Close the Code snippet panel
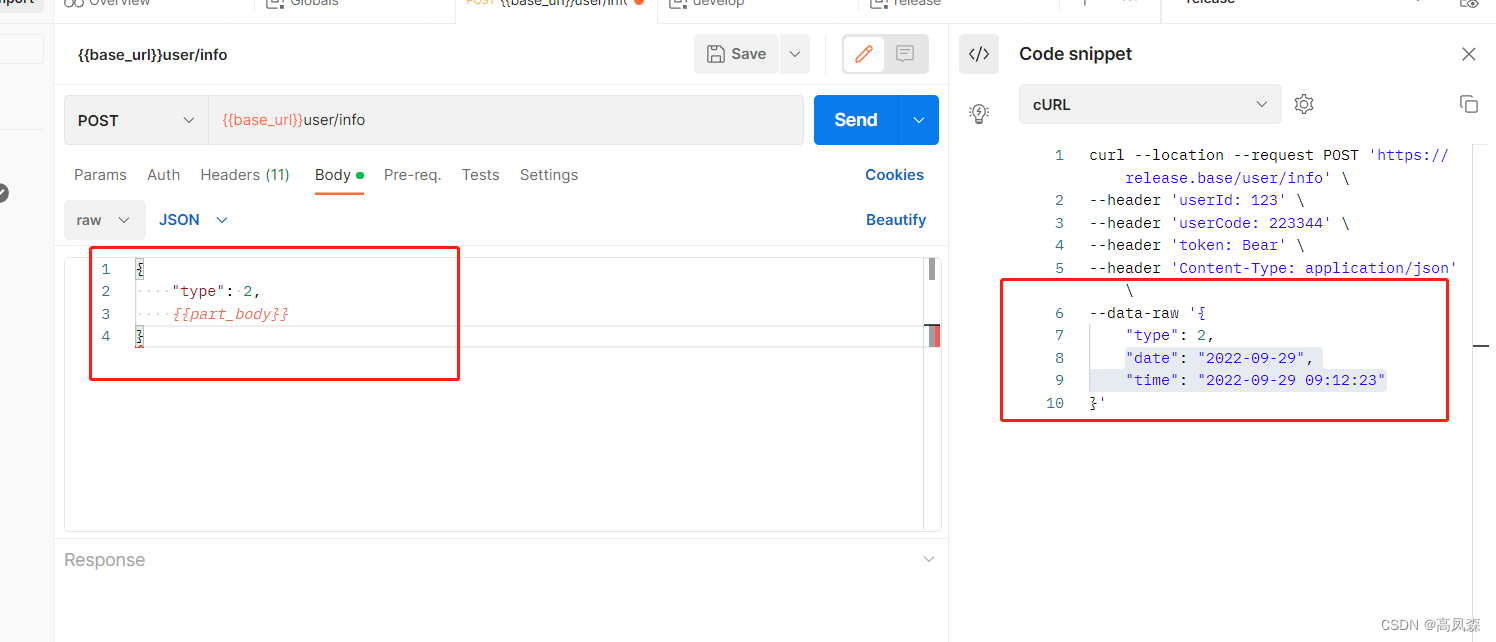Viewport: 1496px width, 642px height. (1468, 54)
